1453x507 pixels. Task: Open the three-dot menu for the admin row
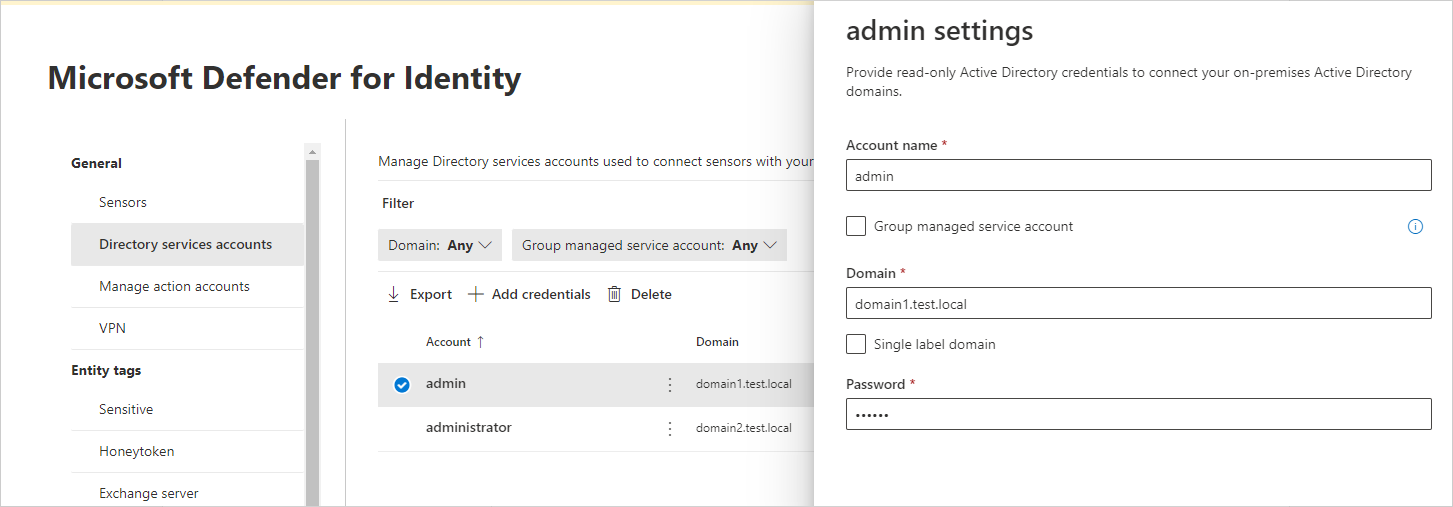[670, 384]
